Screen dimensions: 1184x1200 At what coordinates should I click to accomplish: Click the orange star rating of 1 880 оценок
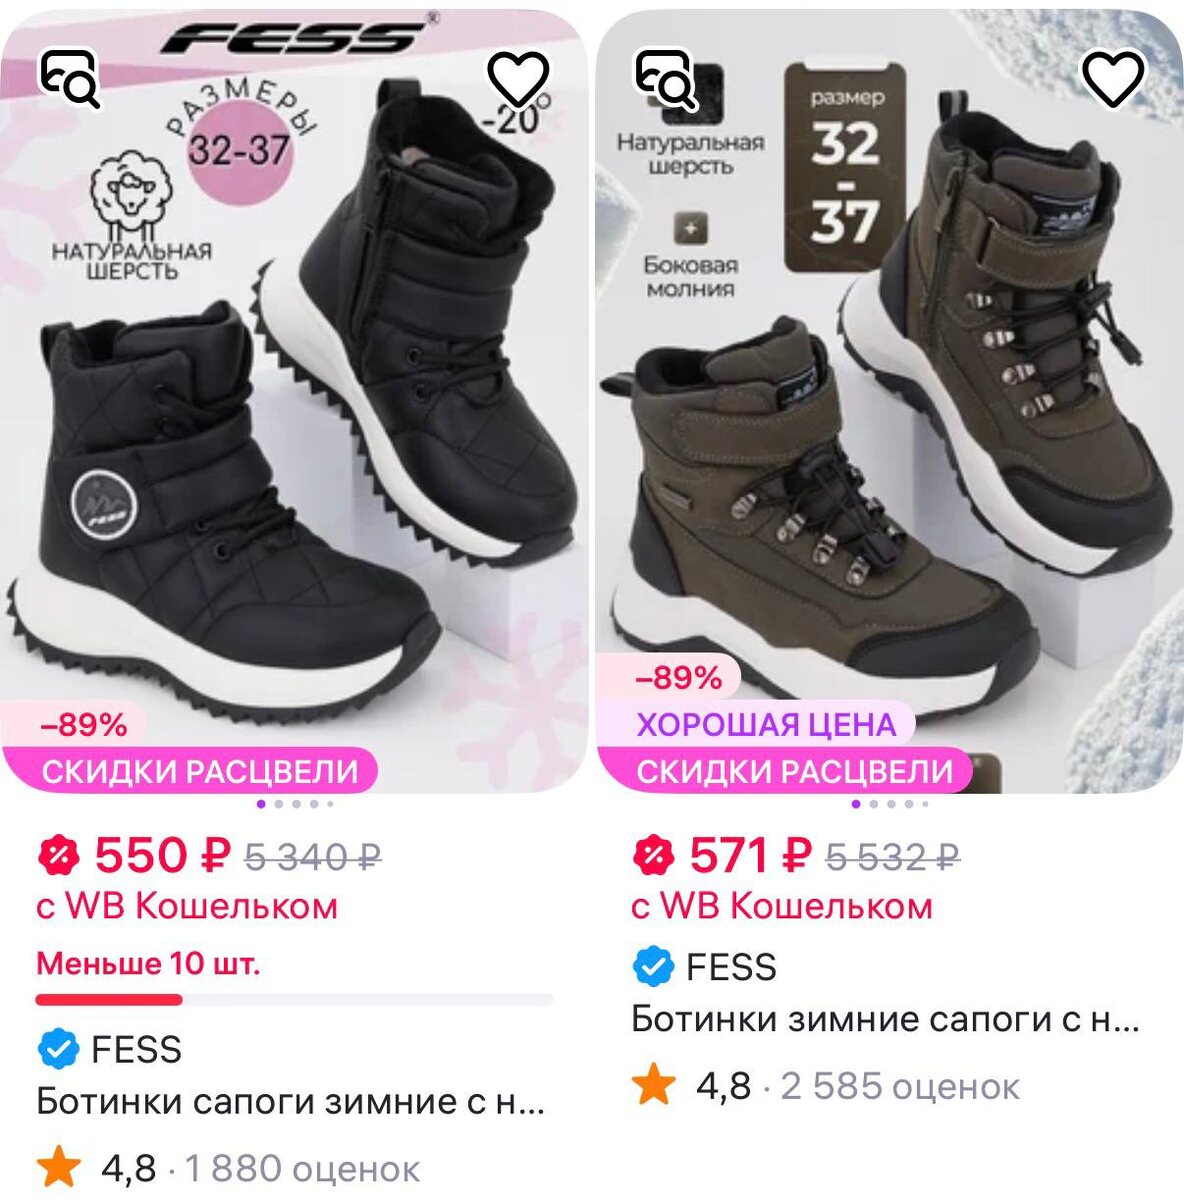pos(59,1168)
